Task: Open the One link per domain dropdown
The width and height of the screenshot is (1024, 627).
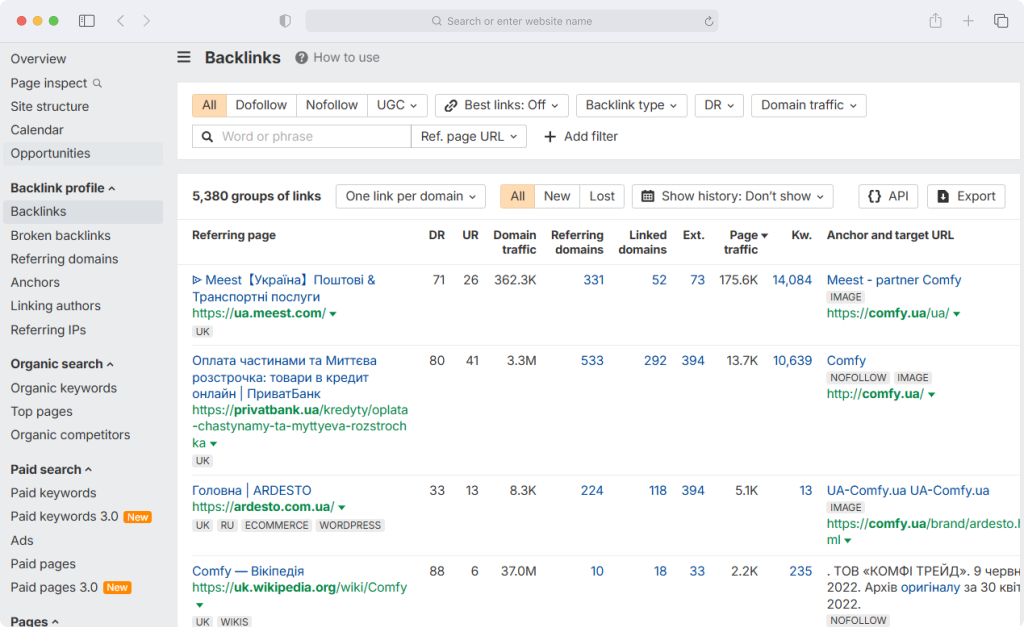Action: click(411, 196)
